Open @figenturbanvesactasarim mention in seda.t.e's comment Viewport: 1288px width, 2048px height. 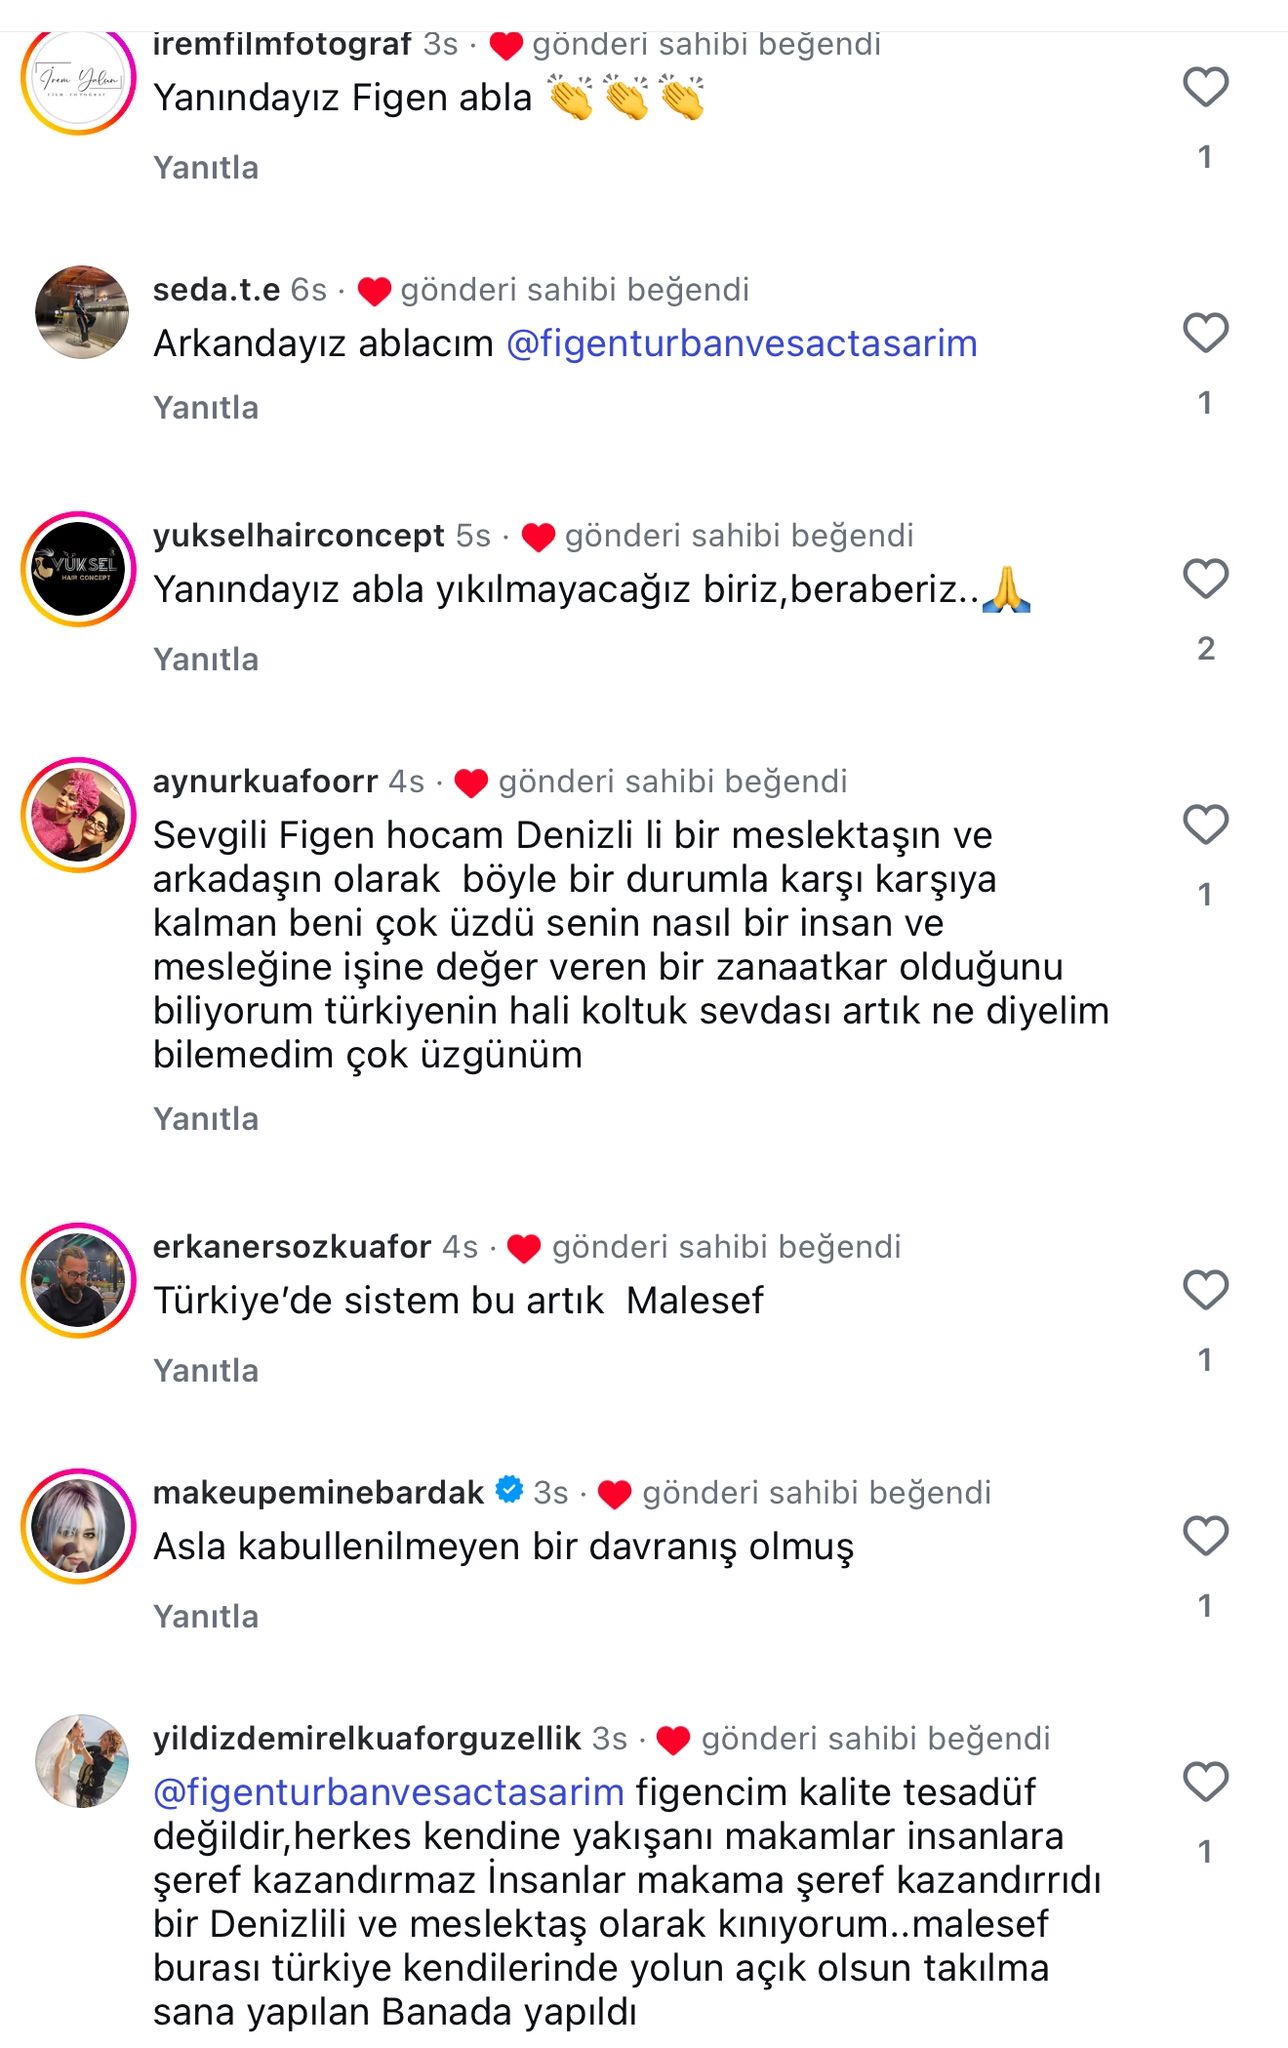pyautogui.click(x=742, y=344)
